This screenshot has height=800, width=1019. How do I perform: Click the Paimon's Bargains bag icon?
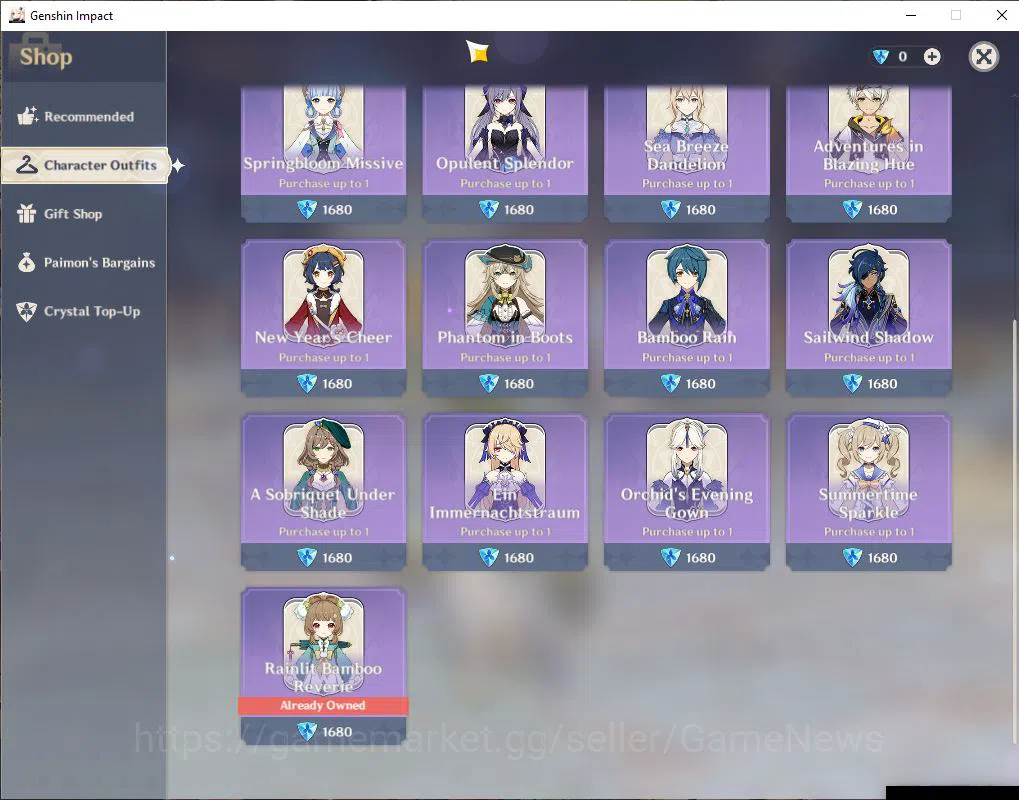pos(27,262)
